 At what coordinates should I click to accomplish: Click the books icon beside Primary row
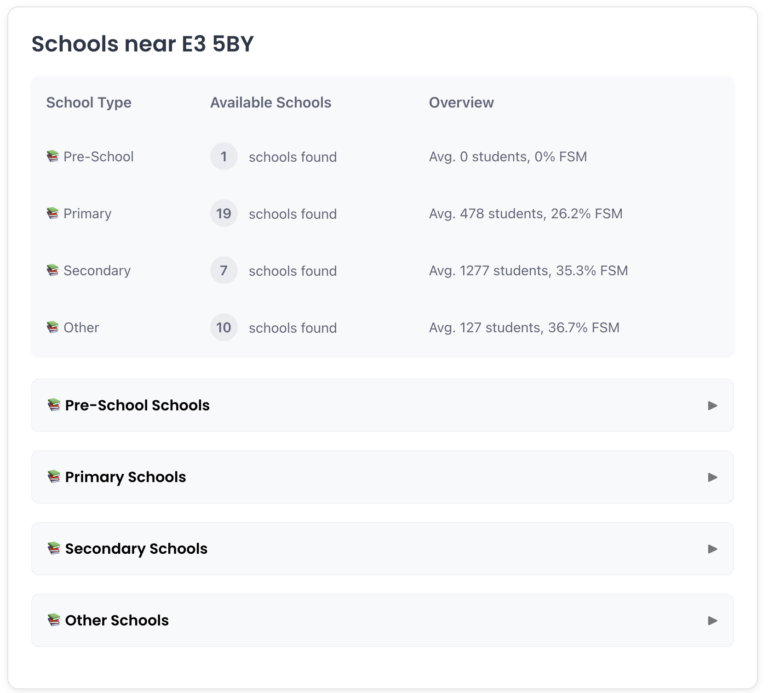pos(53,214)
